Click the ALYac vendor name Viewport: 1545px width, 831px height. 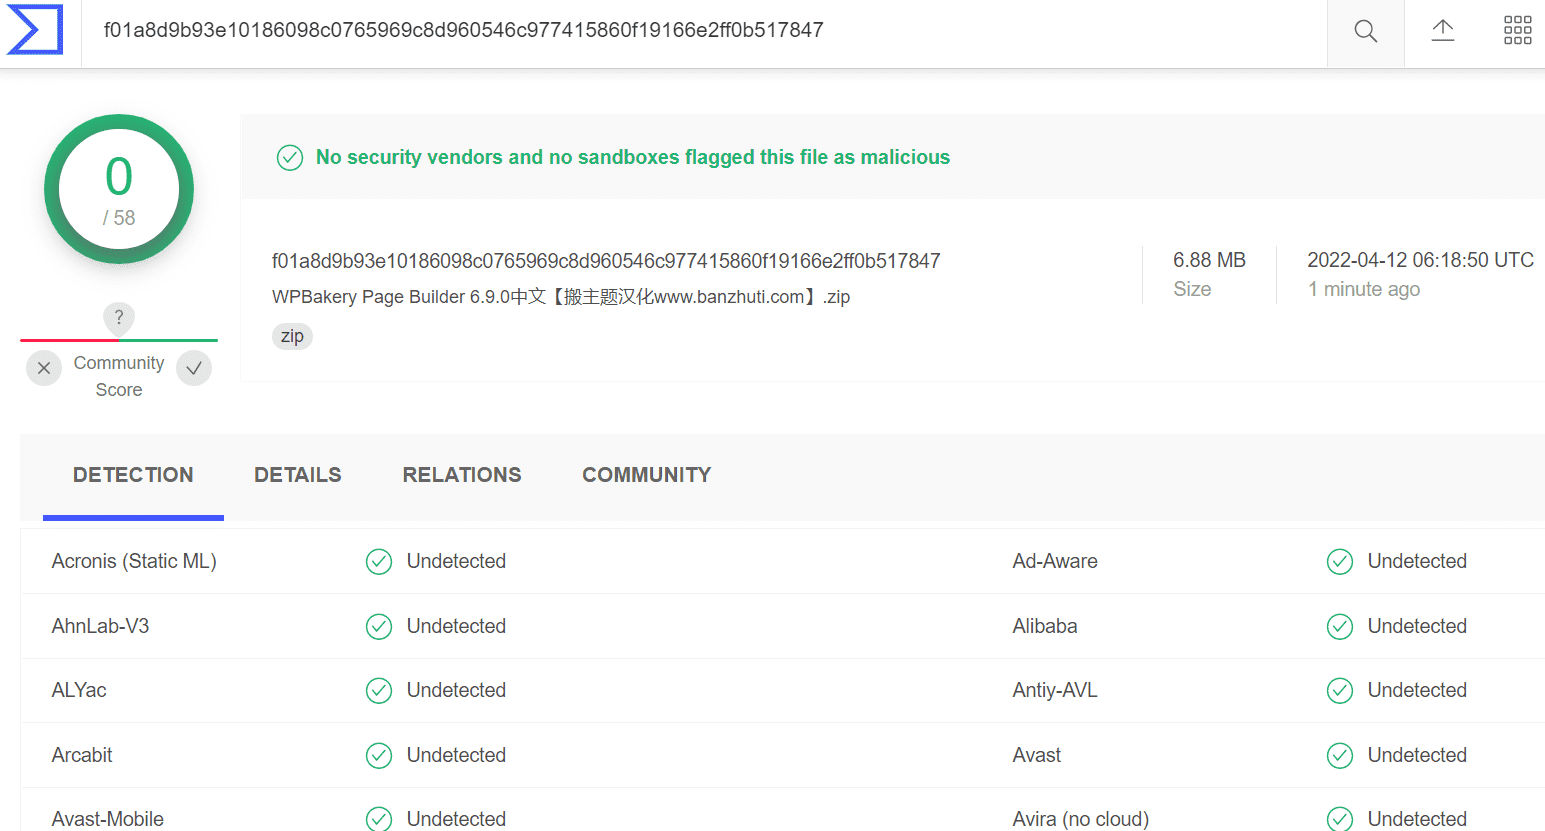[79, 690]
